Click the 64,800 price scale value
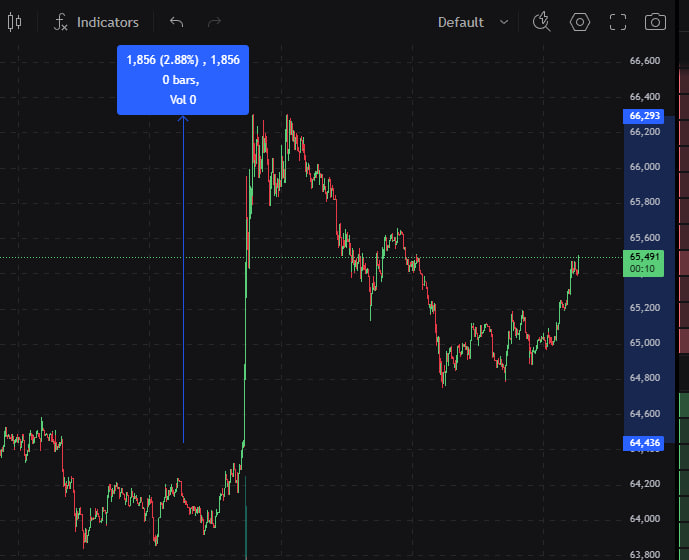689x560 pixels. (645, 378)
